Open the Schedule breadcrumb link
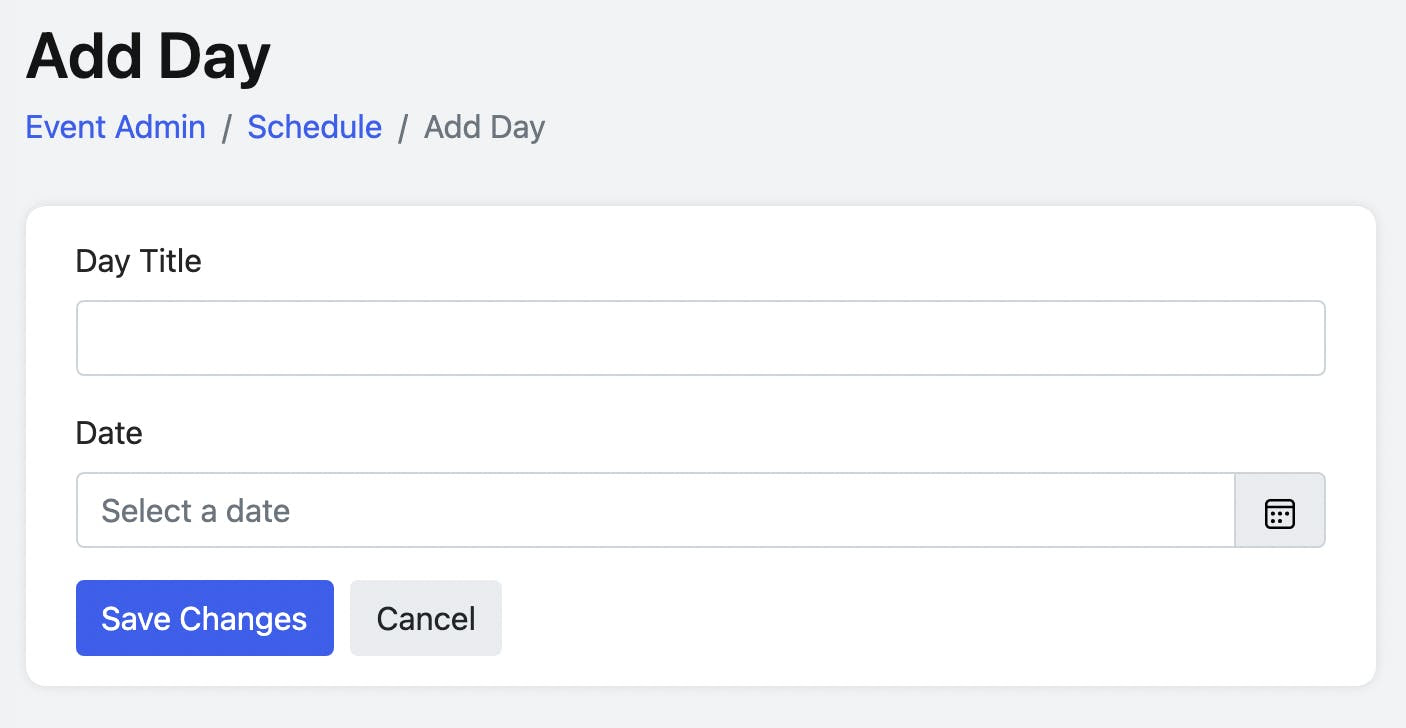Image resolution: width=1406 pixels, height=728 pixels. click(x=314, y=127)
